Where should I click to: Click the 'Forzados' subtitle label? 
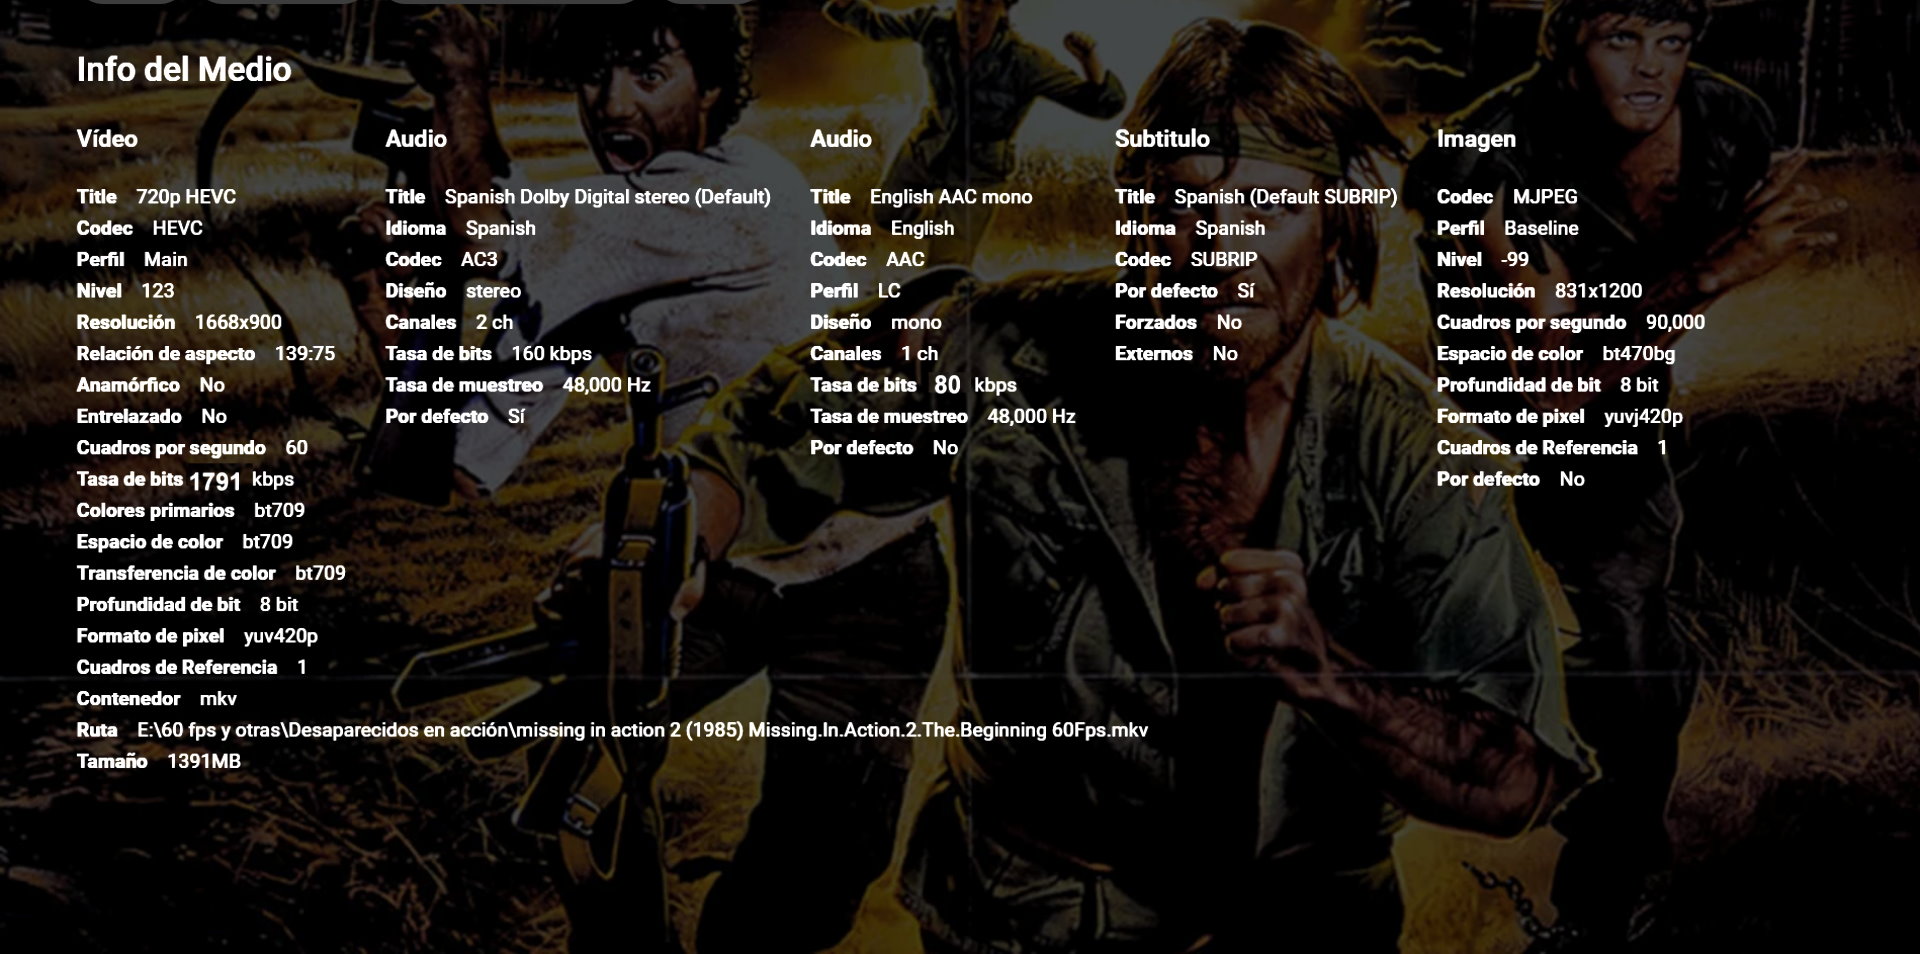[1156, 322]
